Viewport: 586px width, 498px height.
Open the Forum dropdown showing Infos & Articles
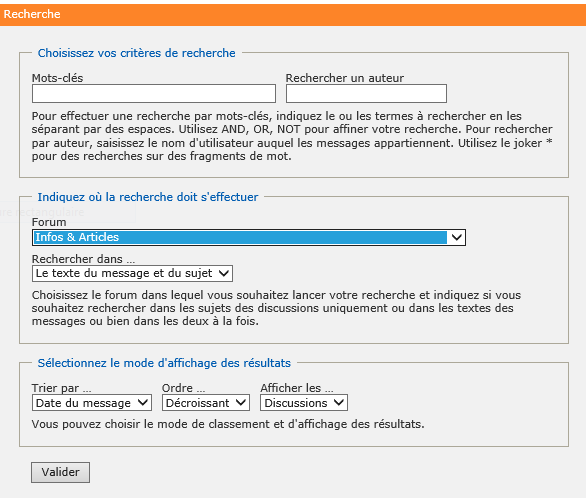point(249,238)
